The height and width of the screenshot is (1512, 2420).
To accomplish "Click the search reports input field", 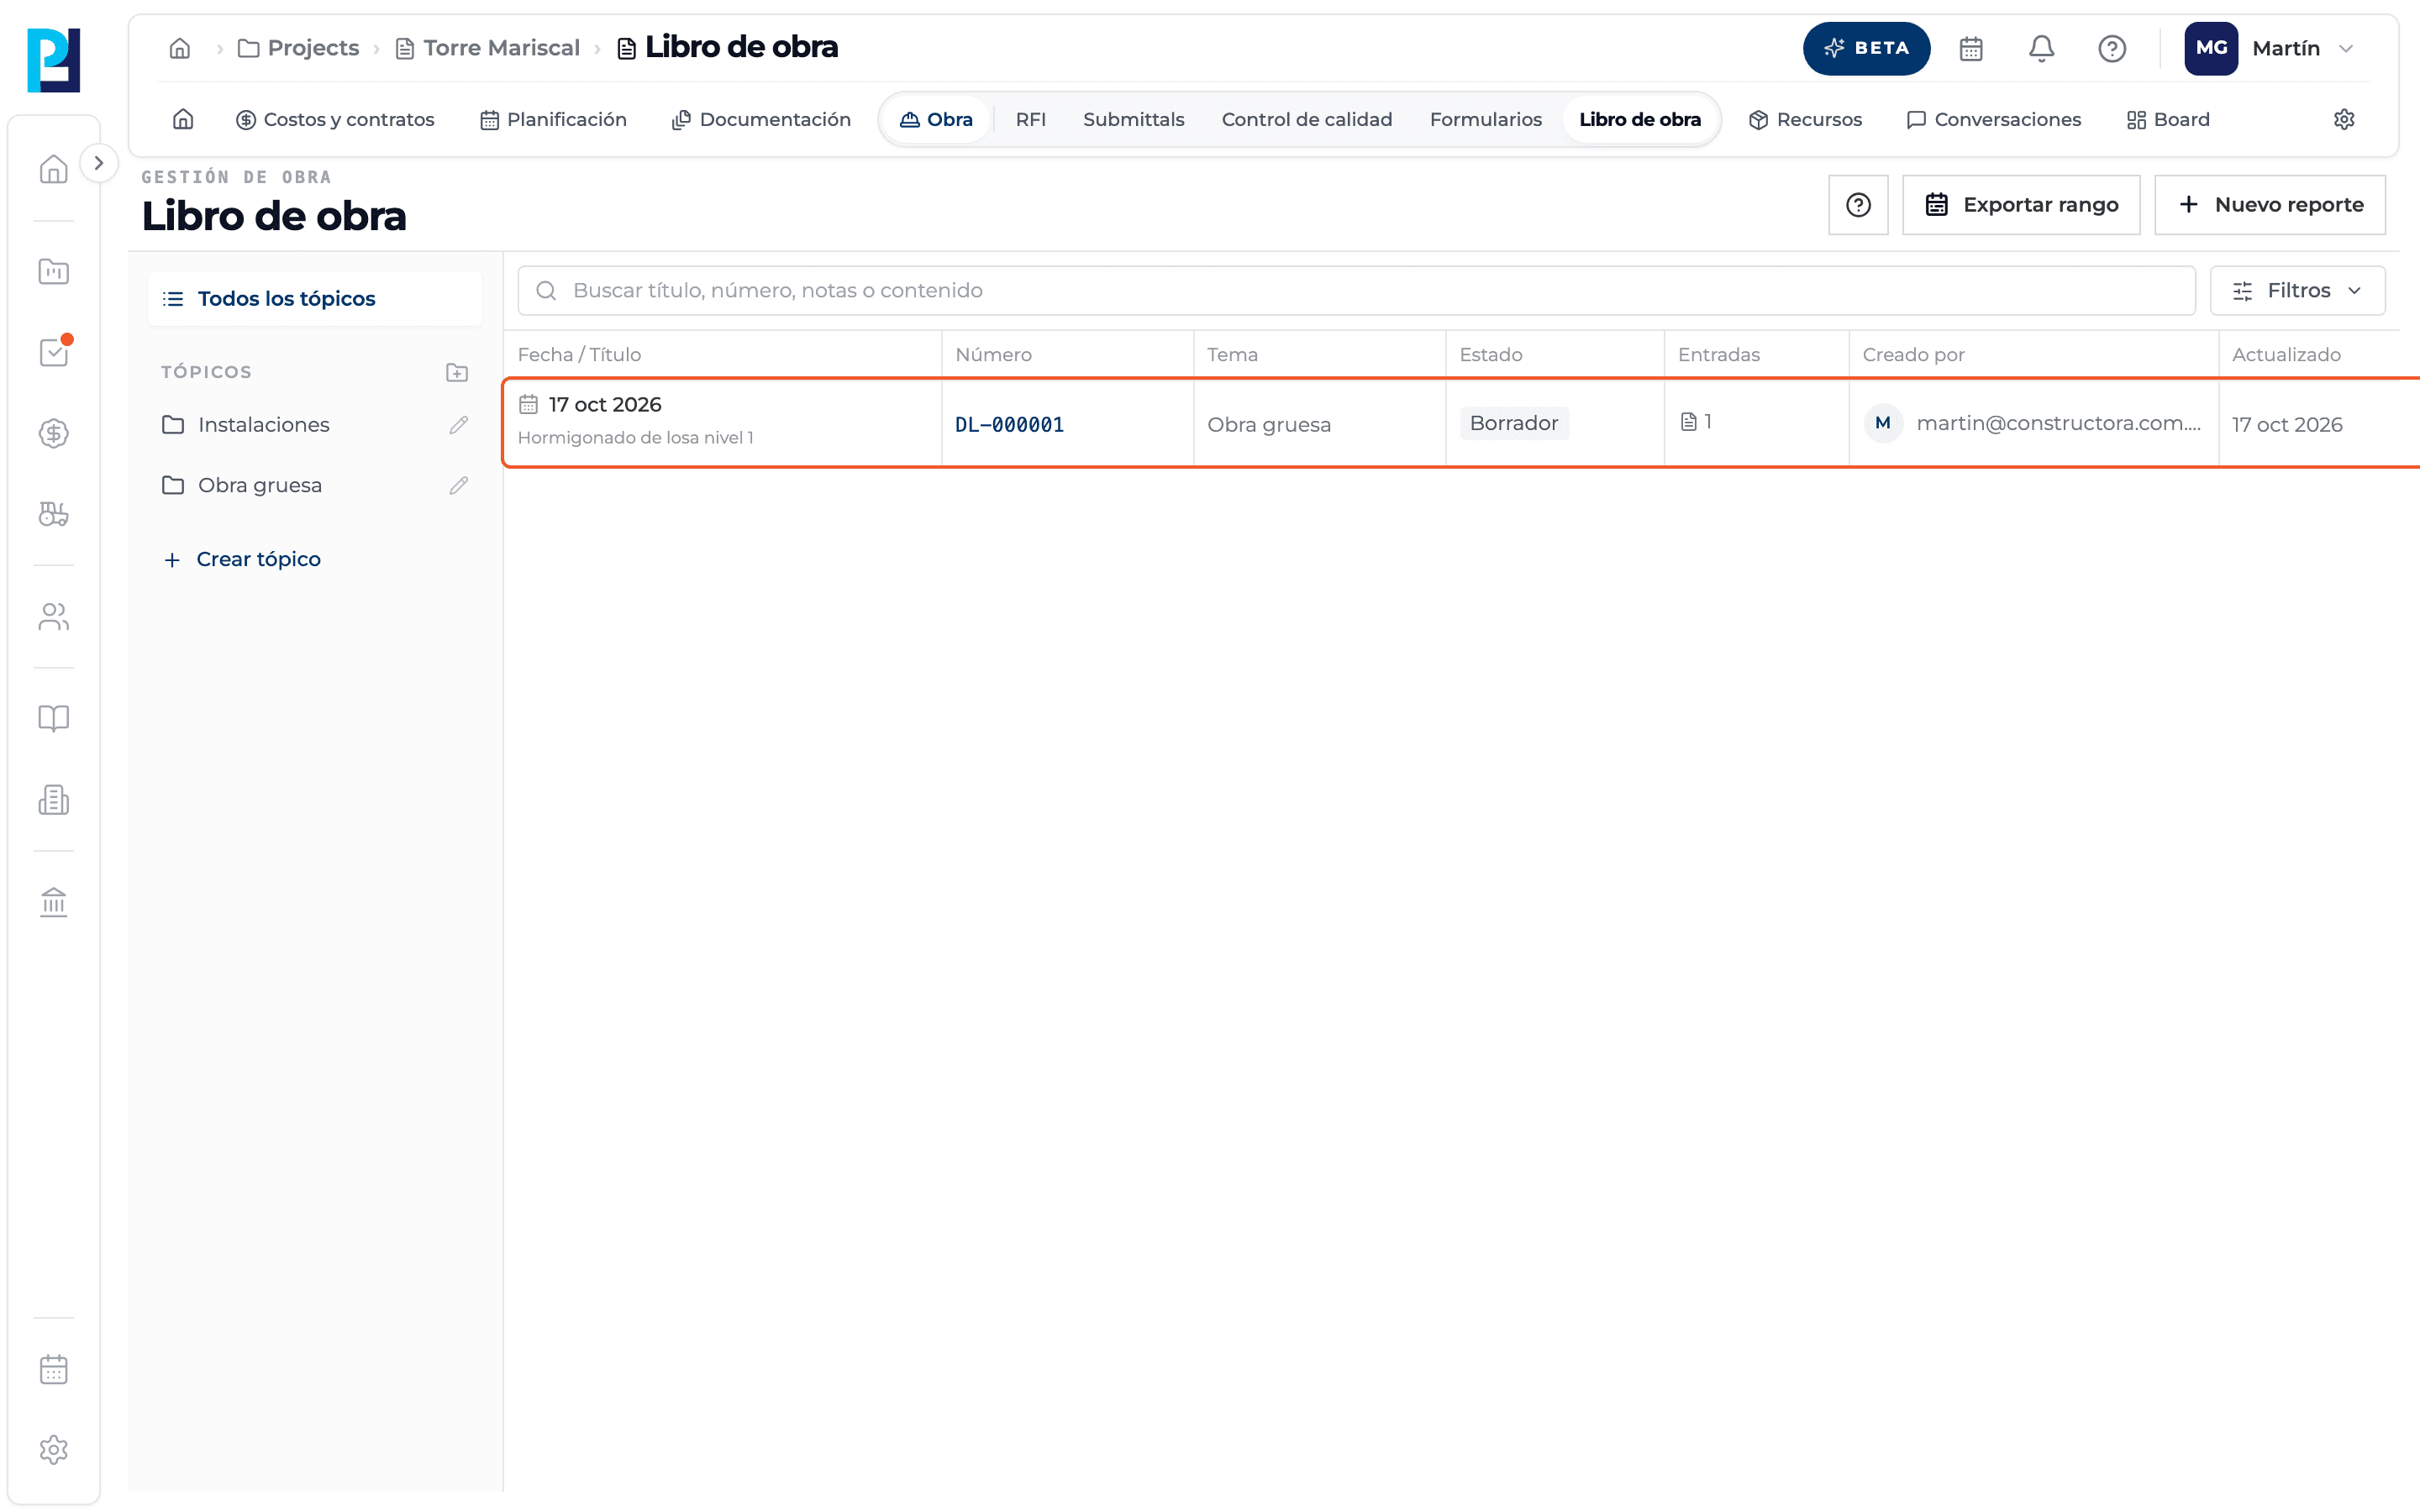I will pyautogui.click(x=1356, y=290).
